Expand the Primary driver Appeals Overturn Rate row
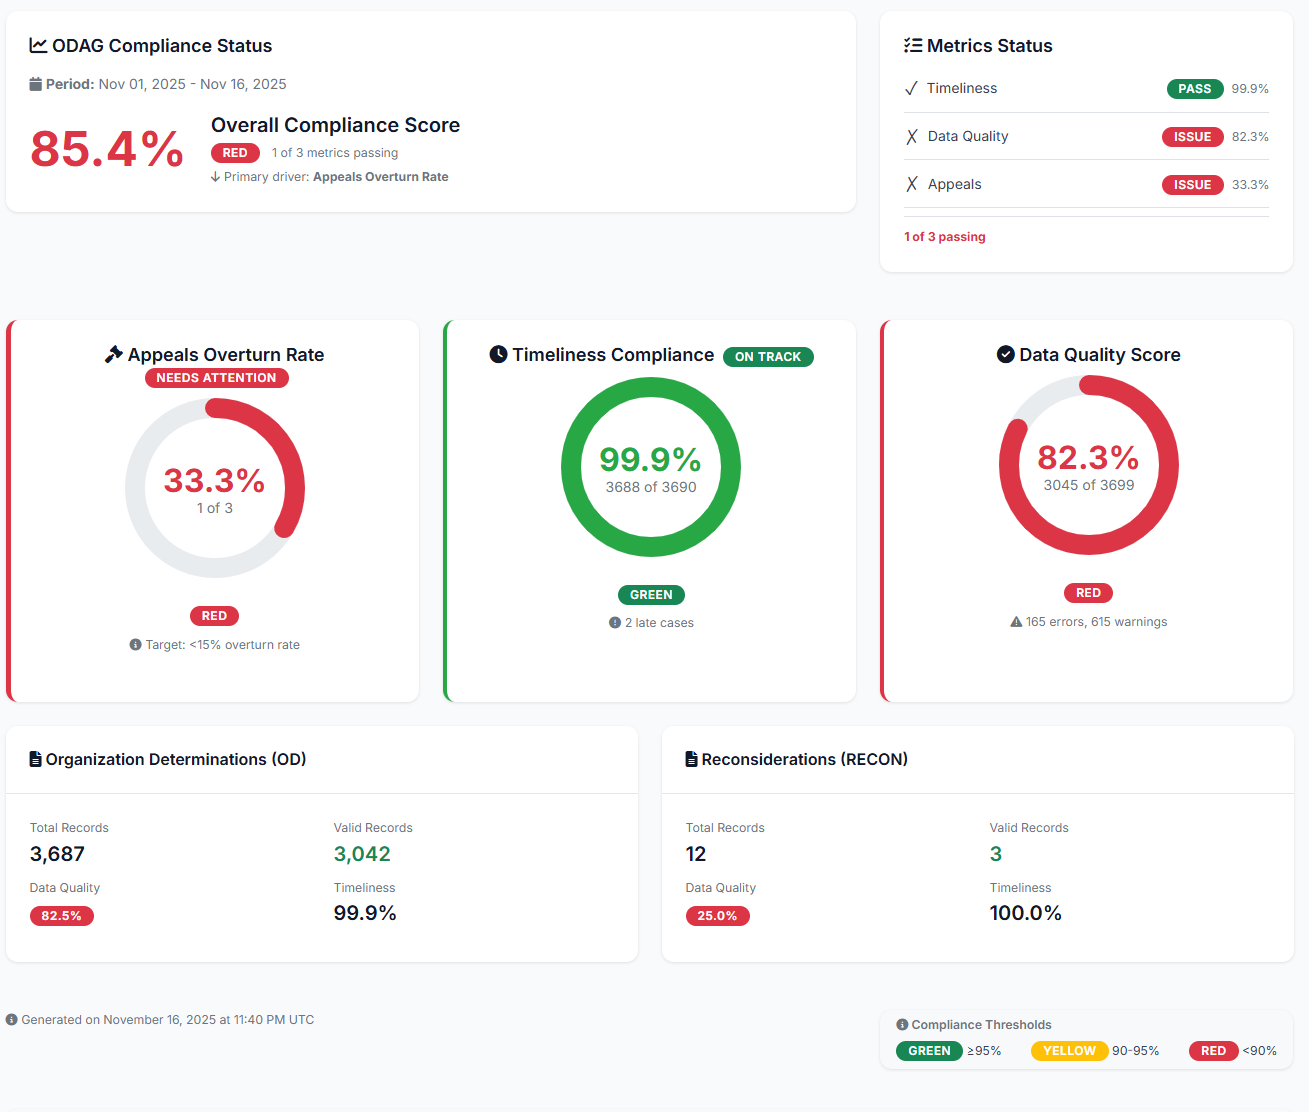This screenshot has width=1309, height=1112. pos(330,176)
